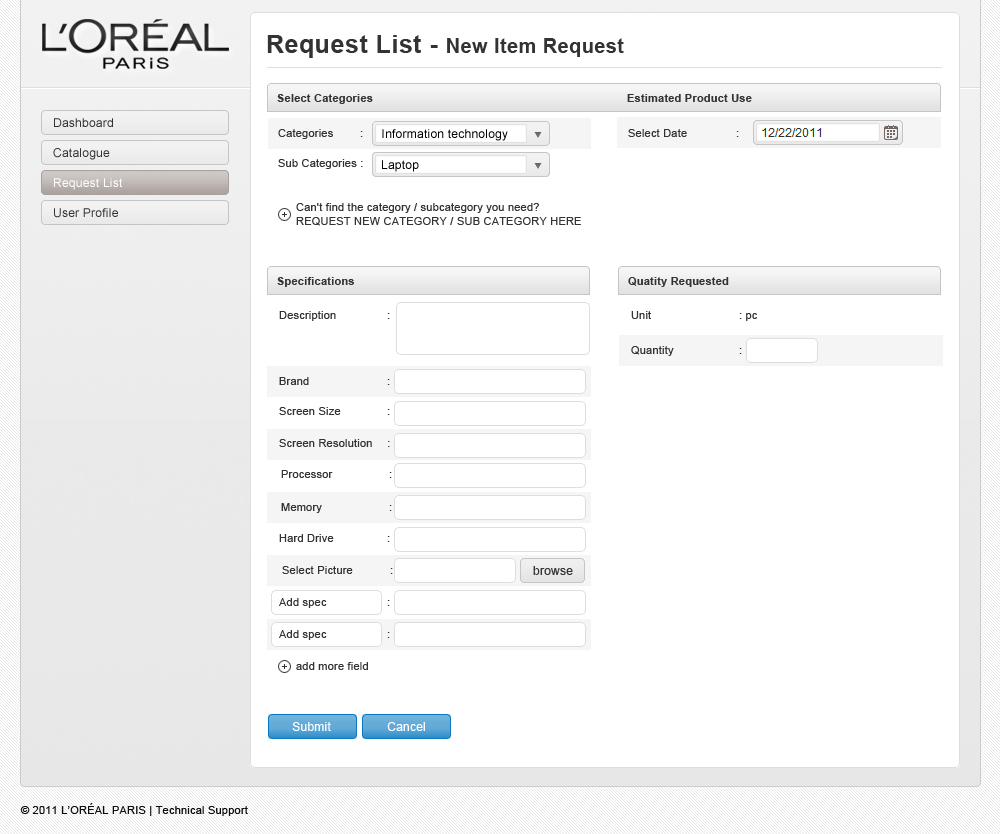Click the L'Oréal Paris logo
This screenshot has width=1000, height=834.
[135, 45]
